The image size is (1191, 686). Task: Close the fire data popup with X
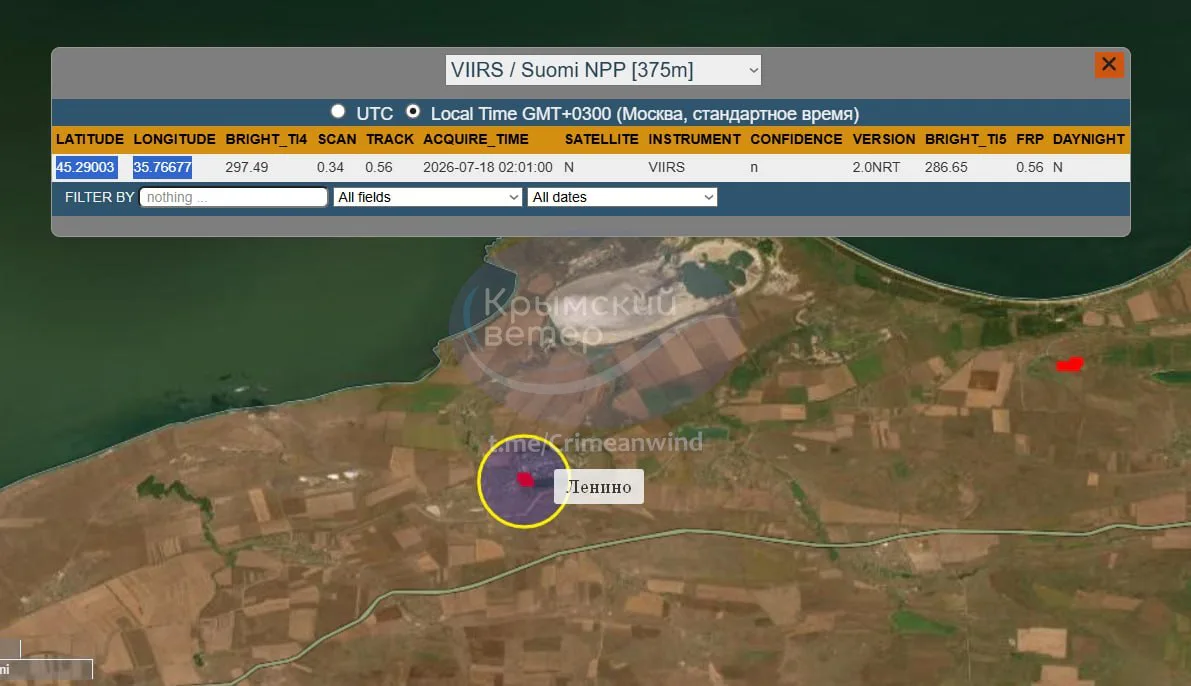(1108, 65)
